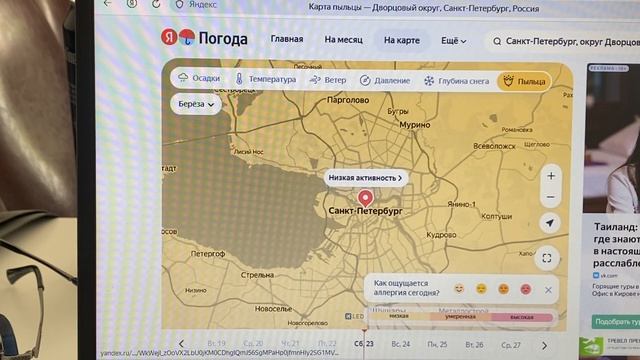This screenshot has height=360, width=640.
Task: Open the Береза allergen dropdown
Action: 196,104
